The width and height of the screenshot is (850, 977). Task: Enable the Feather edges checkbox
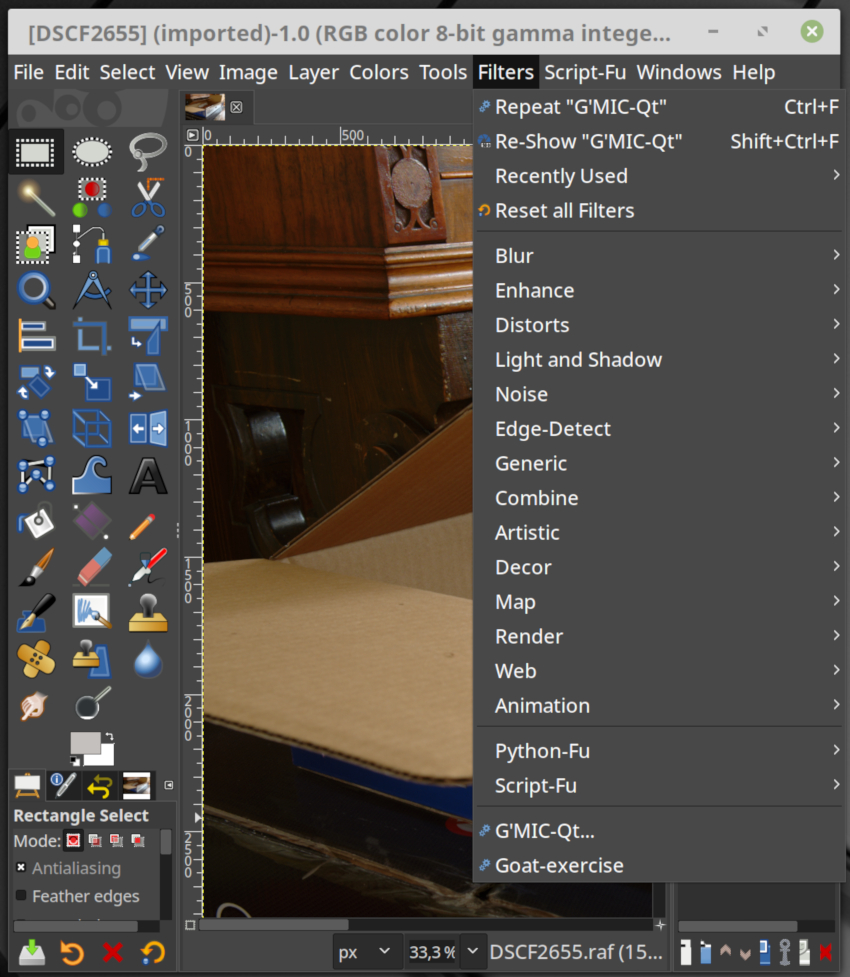click(x=21, y=896)
